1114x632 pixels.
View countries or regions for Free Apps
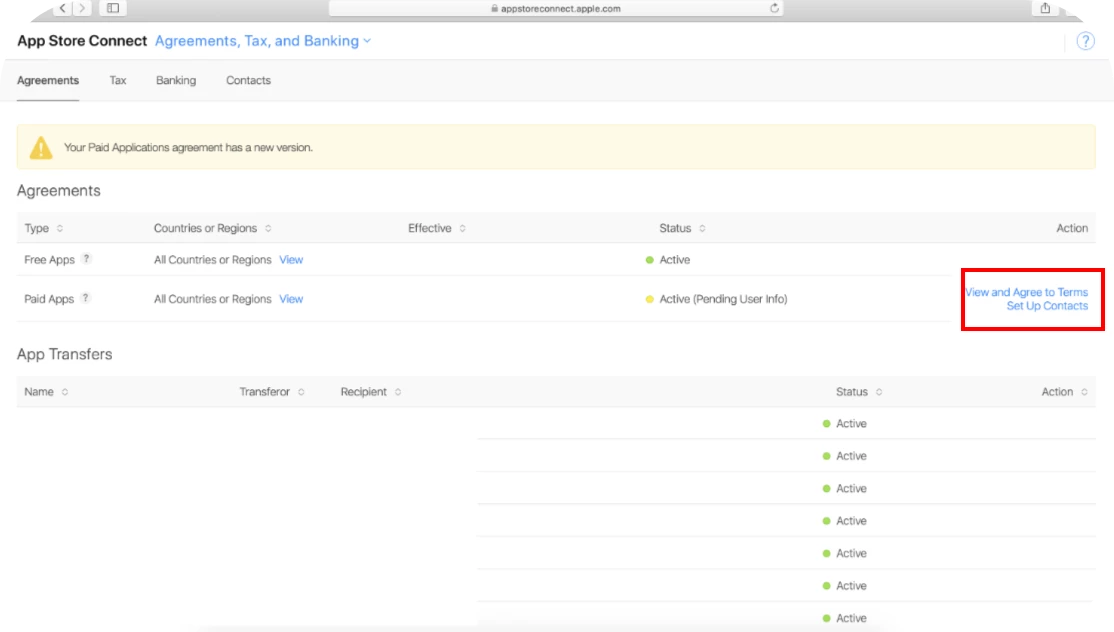click(x=291, y=260)
